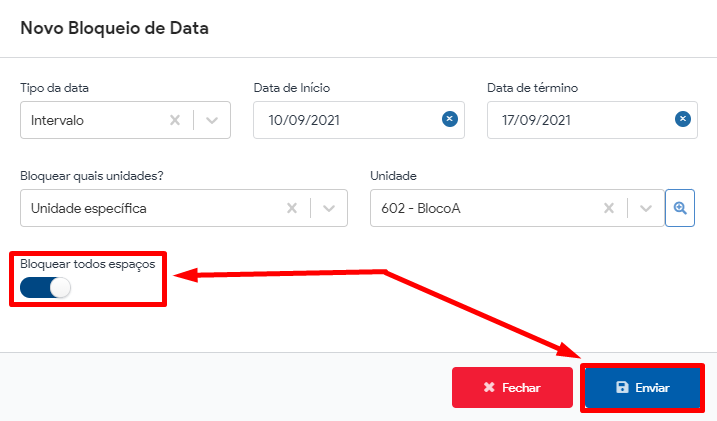Image resolution: width=717 pixels, height=421 pixels.
Task: Toggle Bloquear todos espaços switch
Action: pos(45,288)
